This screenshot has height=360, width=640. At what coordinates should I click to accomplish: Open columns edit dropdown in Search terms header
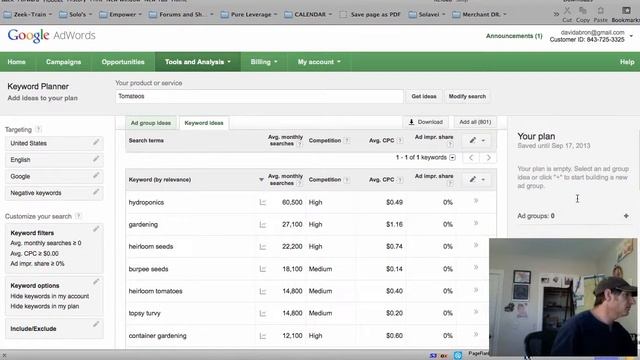(477, 140)
